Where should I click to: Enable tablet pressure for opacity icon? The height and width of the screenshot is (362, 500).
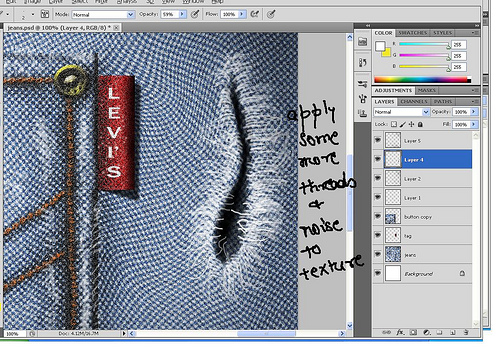[x=195, y=14]
